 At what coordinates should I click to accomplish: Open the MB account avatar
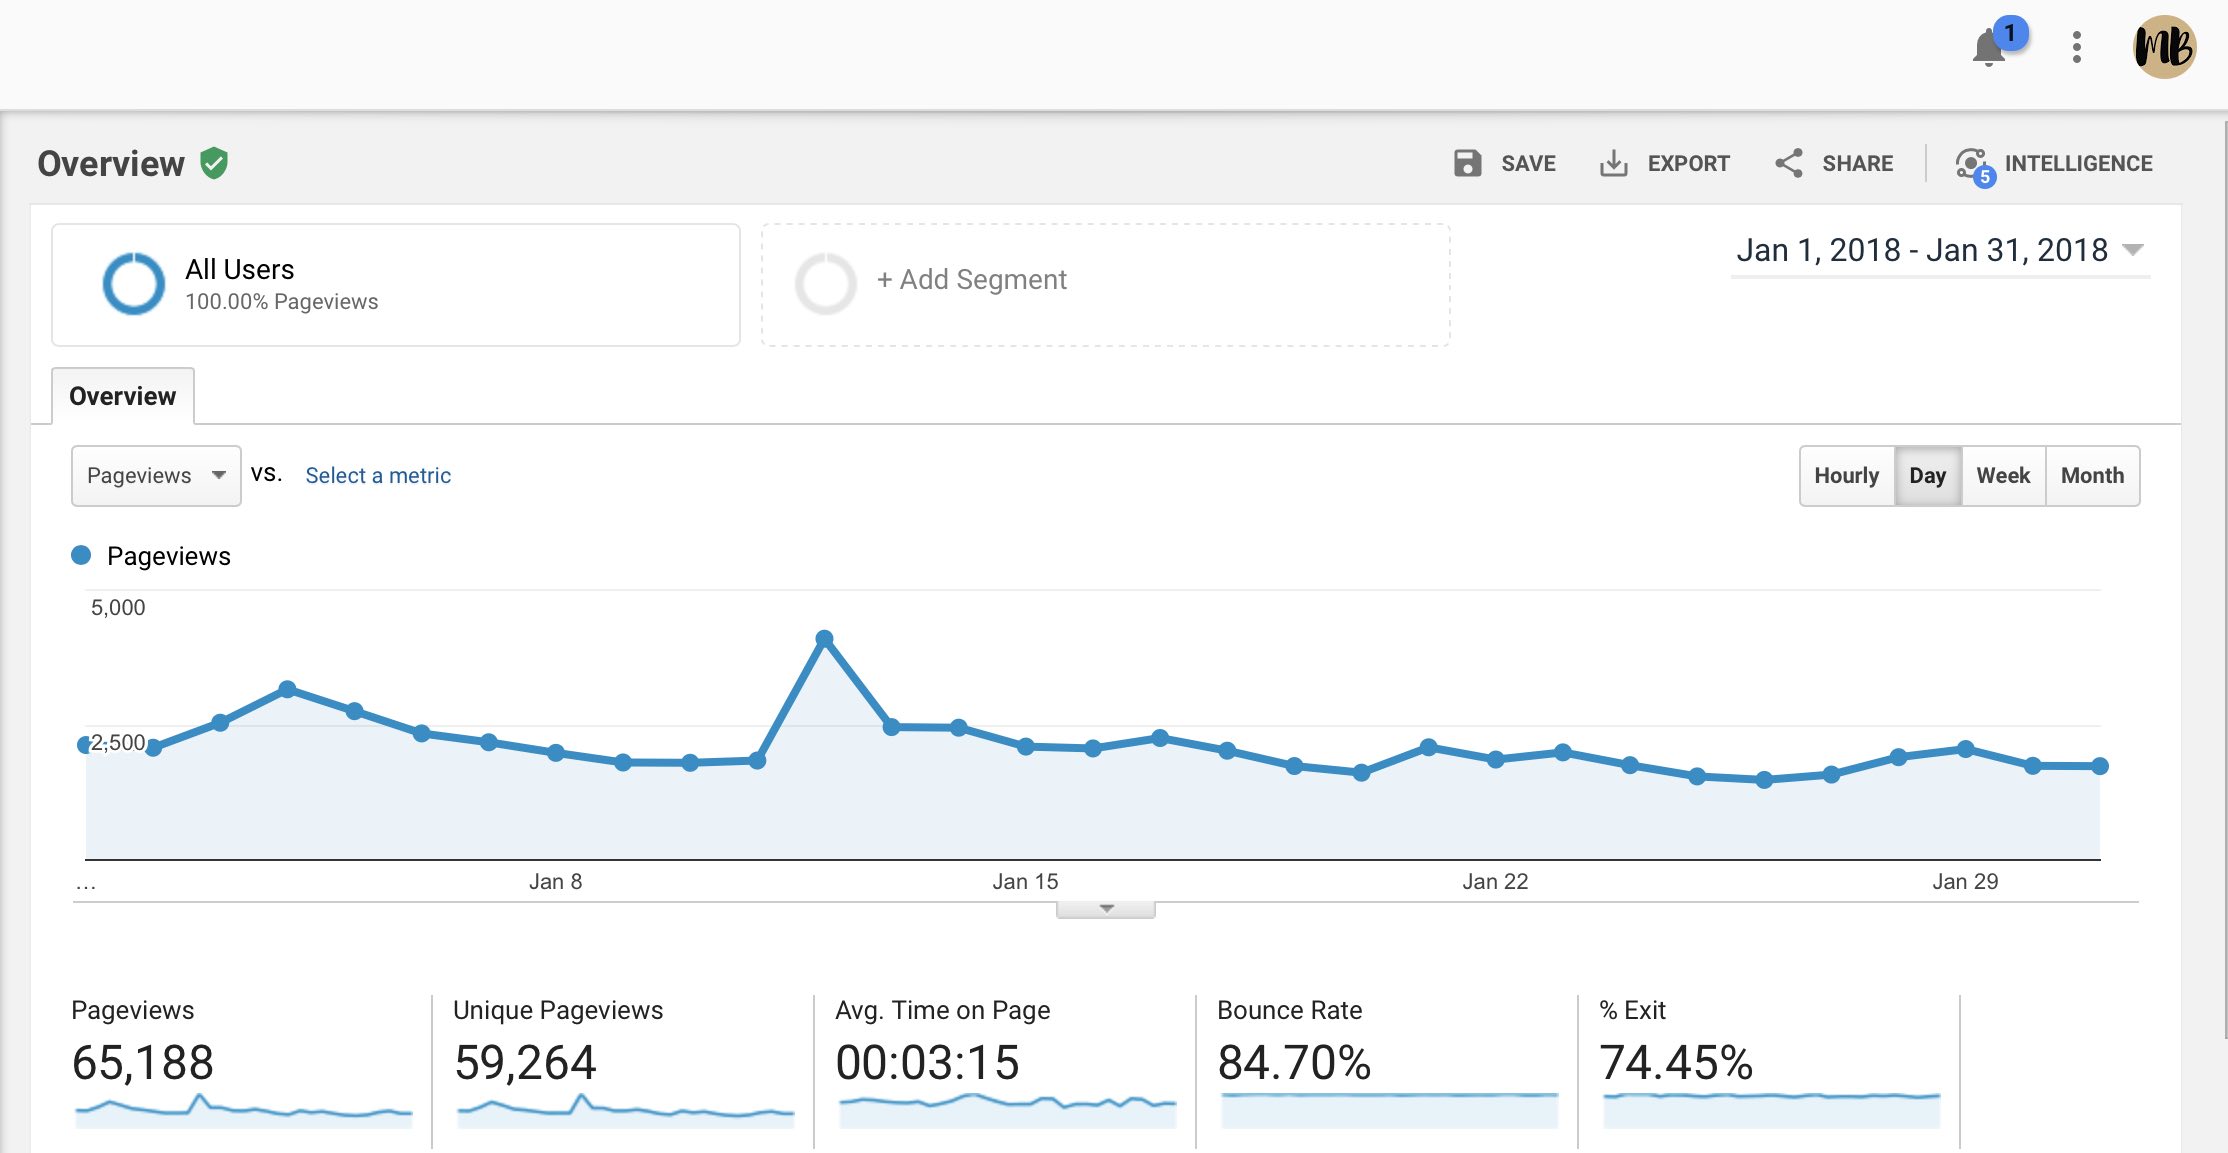coord(2164,47)
